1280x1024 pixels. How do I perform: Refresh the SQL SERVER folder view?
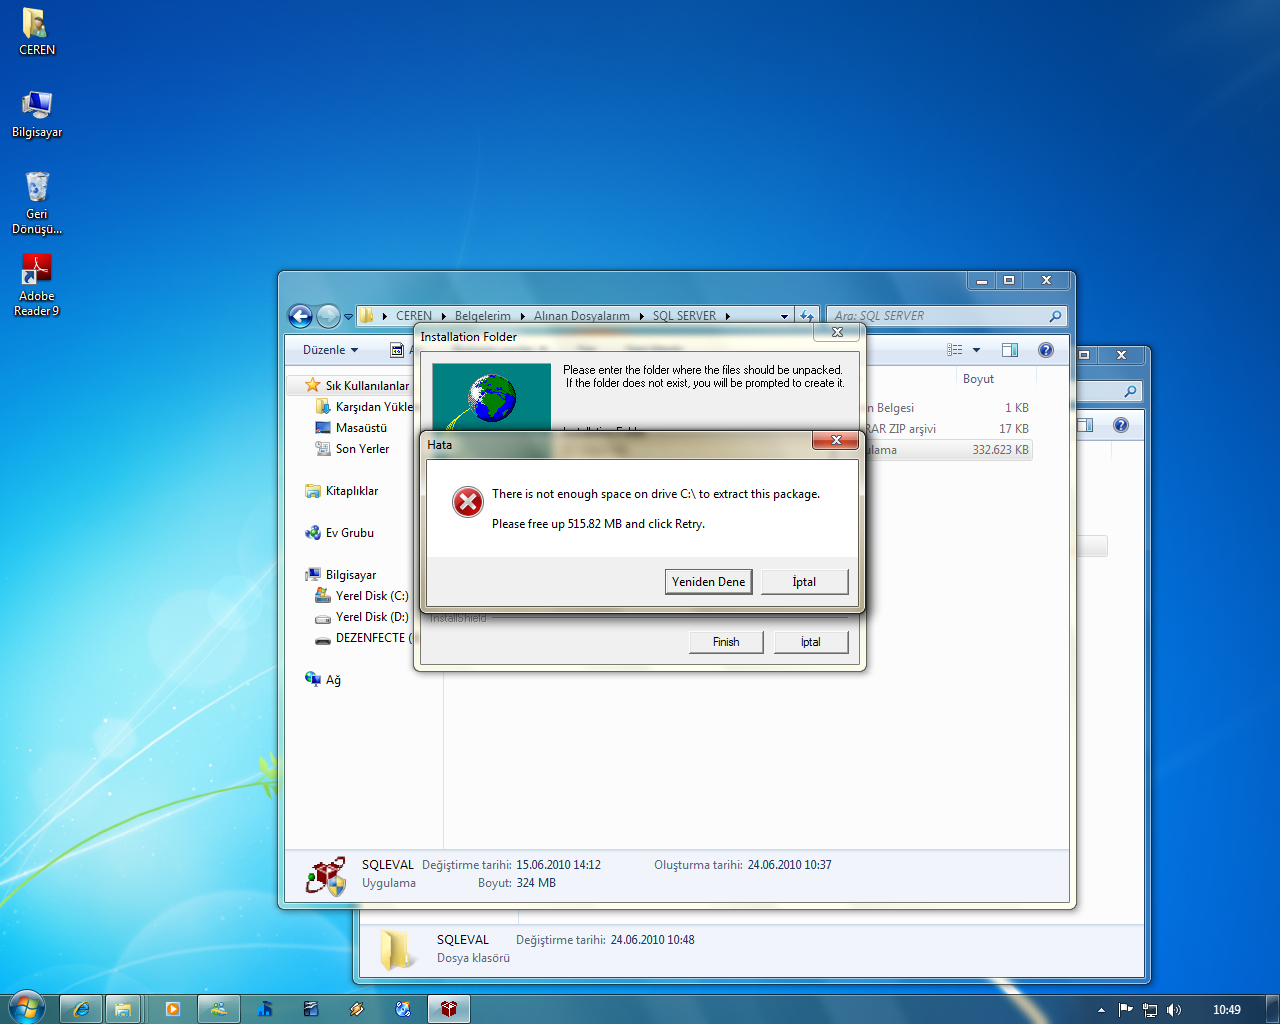(x=807, y=316)
